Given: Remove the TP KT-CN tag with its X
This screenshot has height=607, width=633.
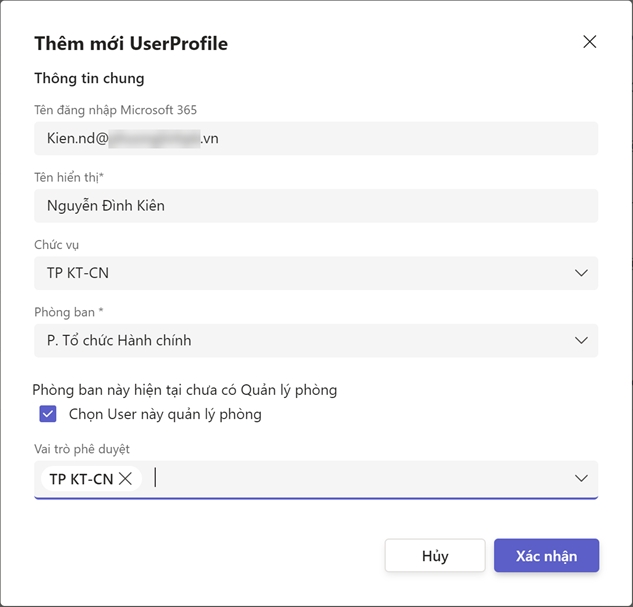Looking at the screenshot, I should (x=125, y=479).
